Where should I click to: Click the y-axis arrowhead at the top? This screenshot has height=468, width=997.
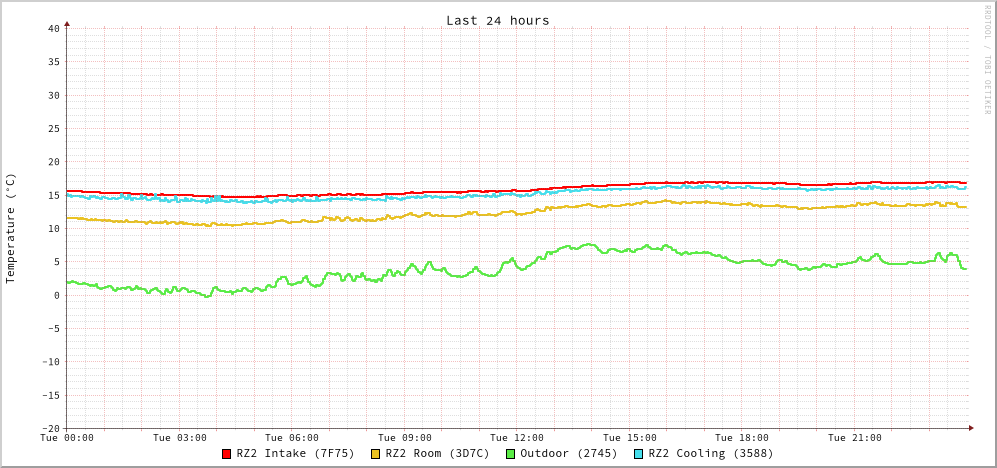click(x=67, y=23)
